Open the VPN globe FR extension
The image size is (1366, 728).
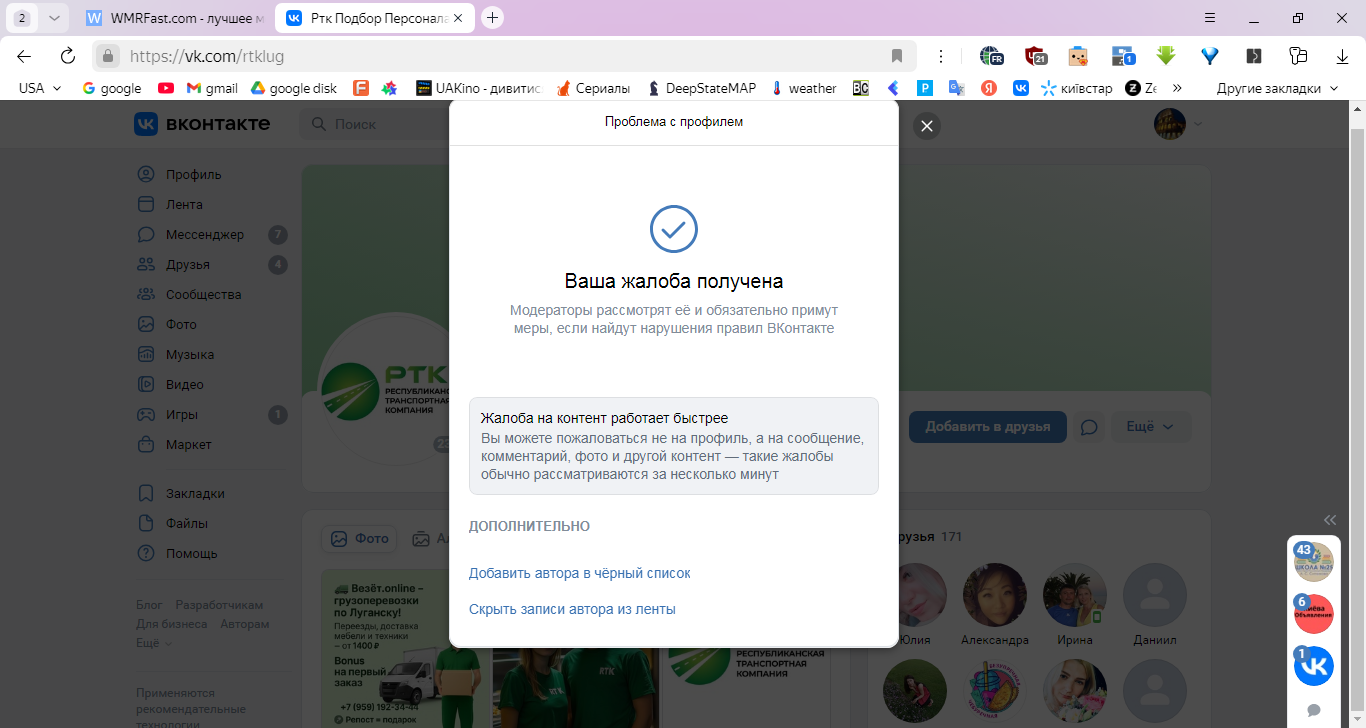[x=991, y=56]
